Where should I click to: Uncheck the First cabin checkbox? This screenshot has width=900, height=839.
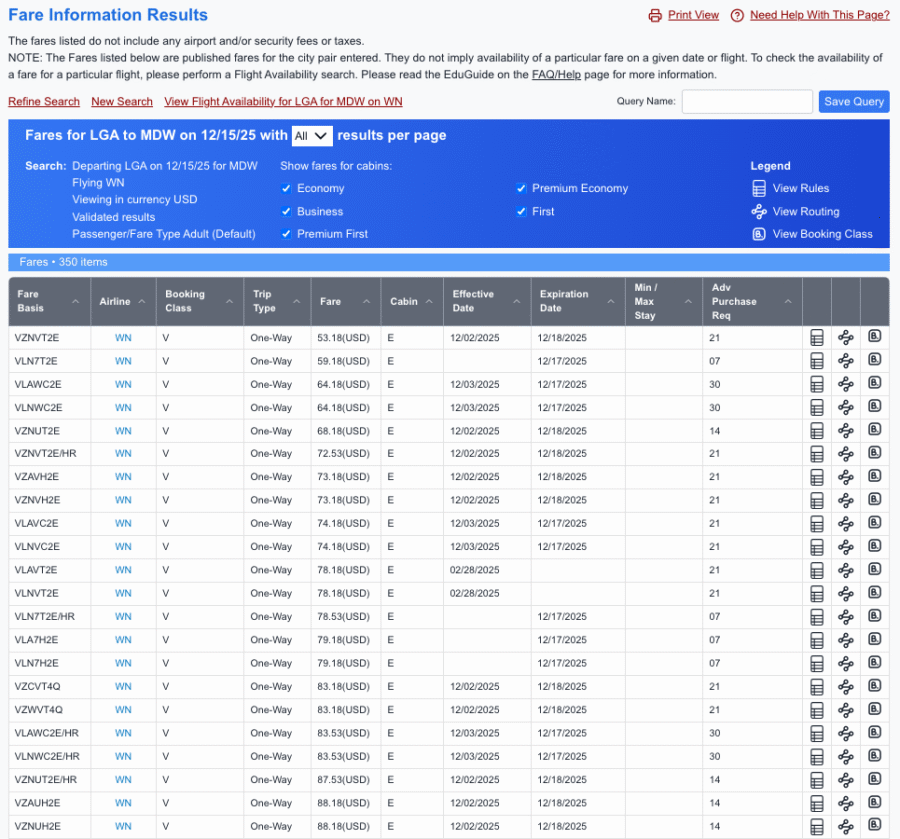[521, 211]
